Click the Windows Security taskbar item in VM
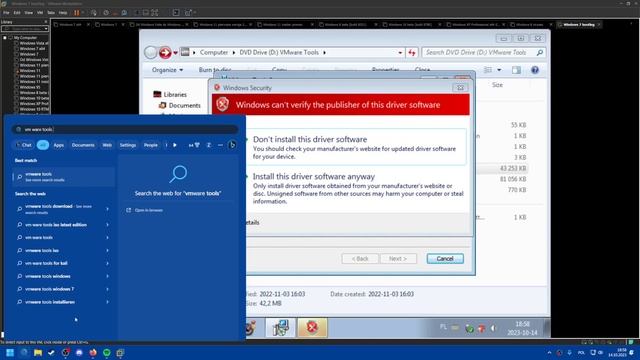This screenshot has width=640, height=360. (x=312, y=327)
